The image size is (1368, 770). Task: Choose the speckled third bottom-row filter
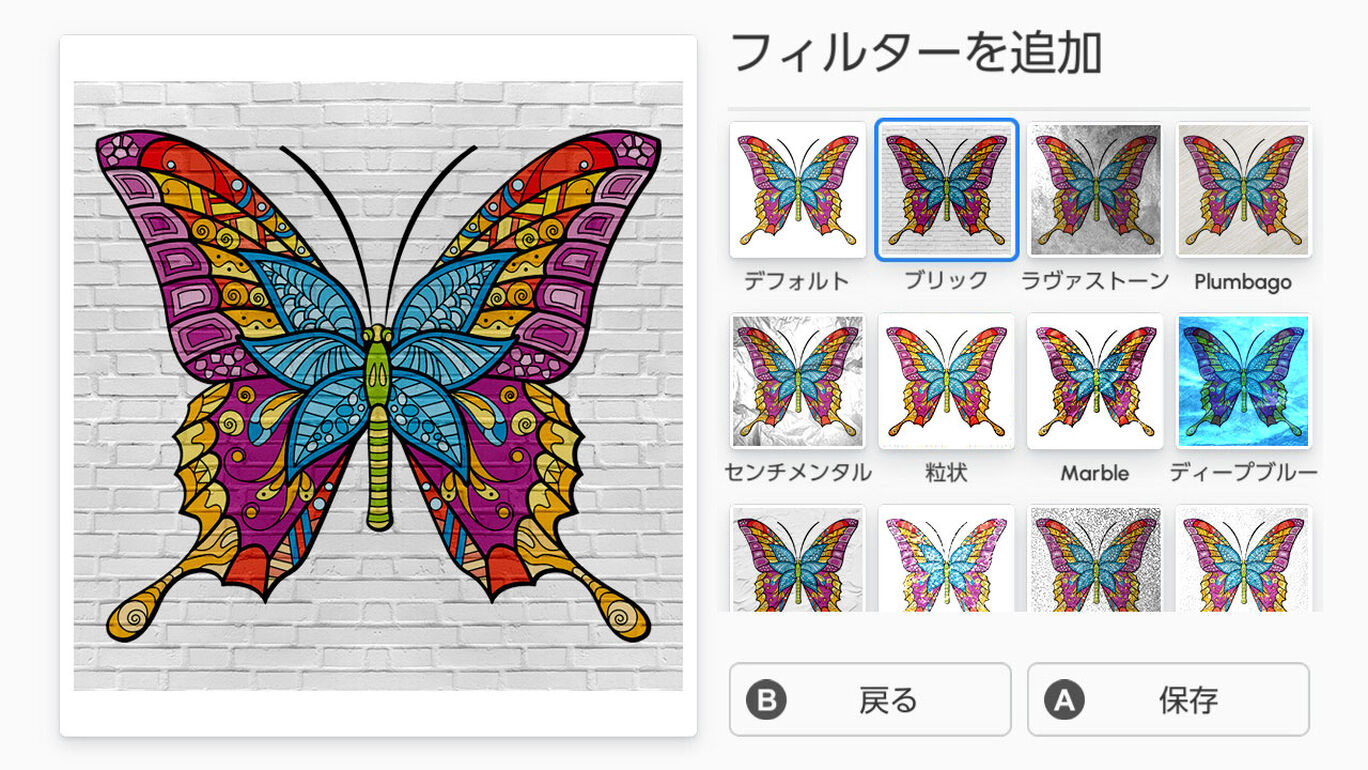click(1095, 558)
